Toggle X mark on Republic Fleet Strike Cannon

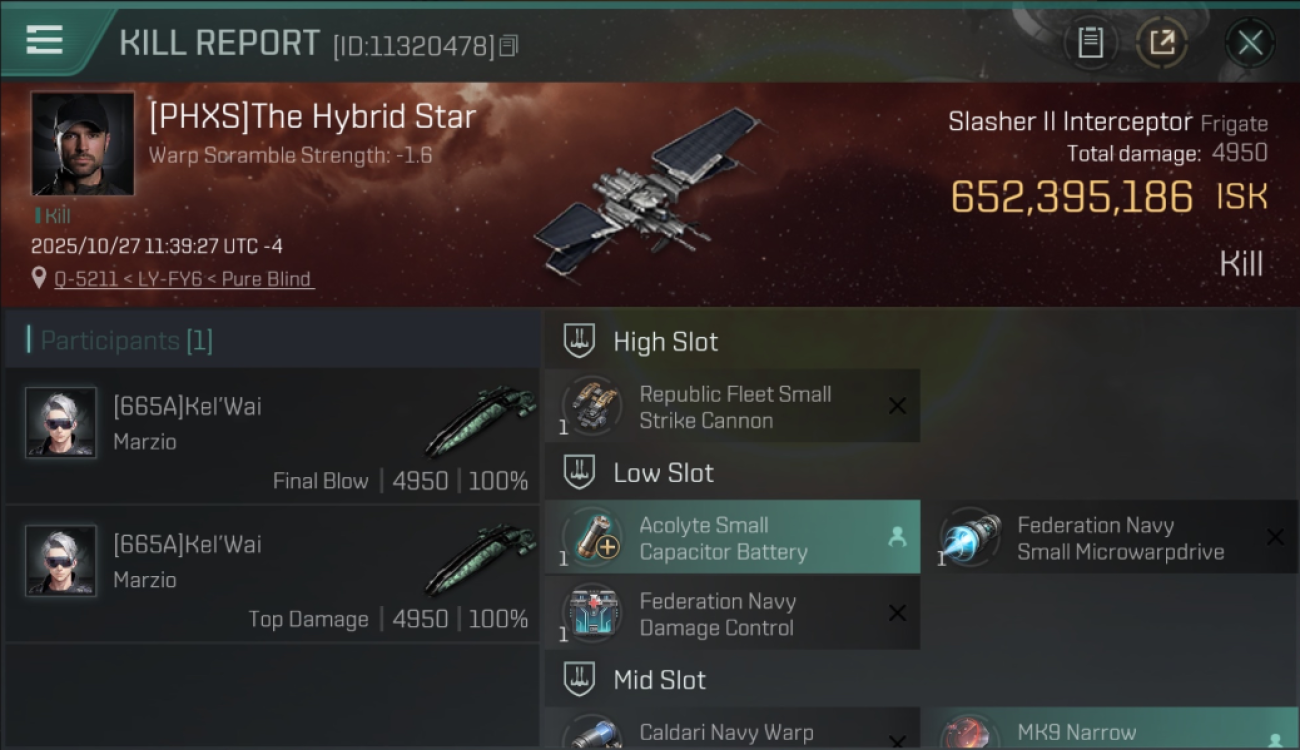[898, 406]
